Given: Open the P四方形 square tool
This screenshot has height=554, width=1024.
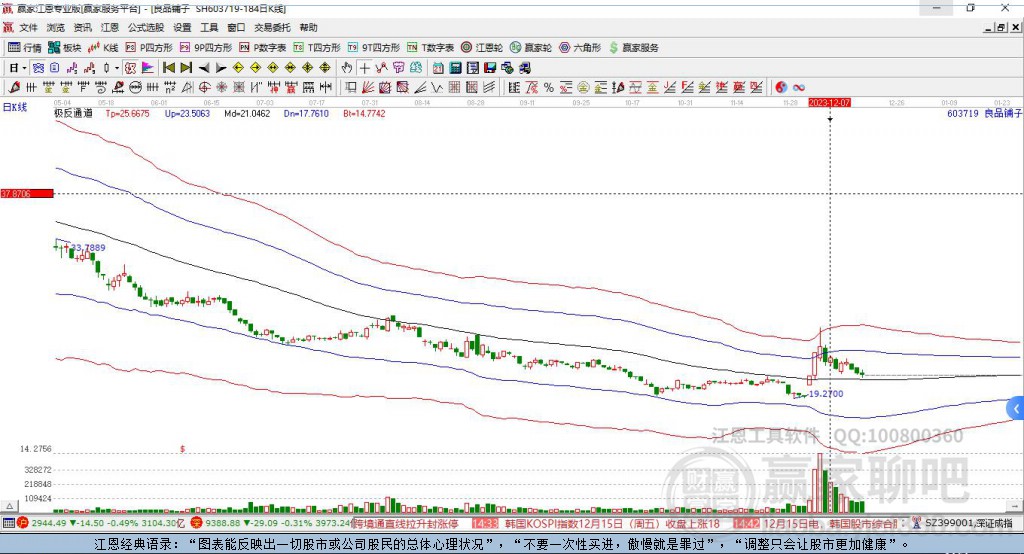Looking at the screenshot, I should (x=149, y=48).
